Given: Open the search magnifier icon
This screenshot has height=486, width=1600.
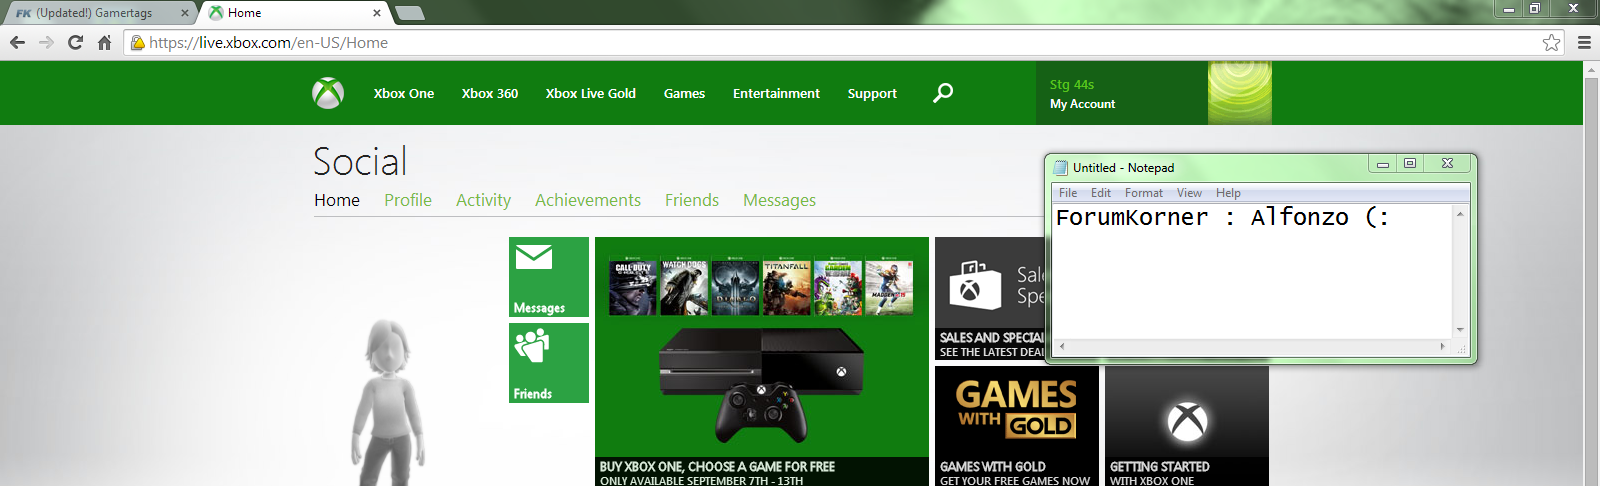Looking at the screenshot, I should click(943, 93).
